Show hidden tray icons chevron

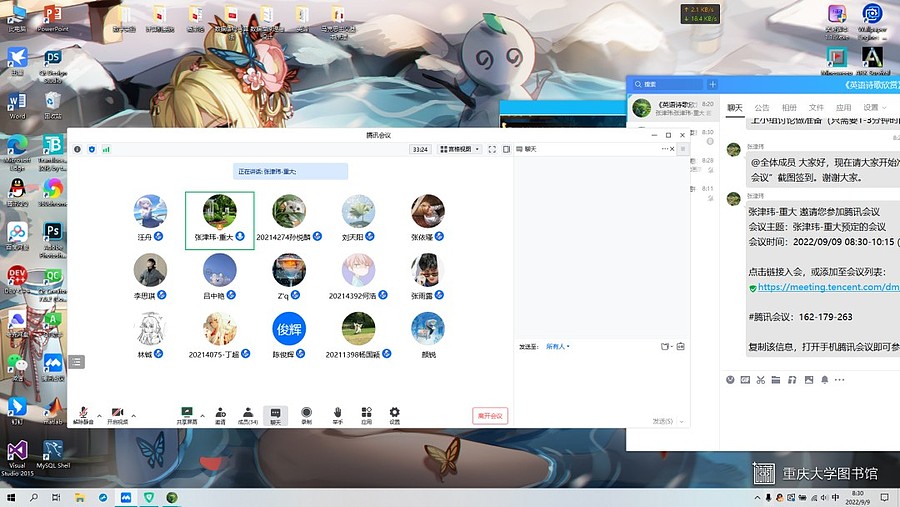tap(757, 497)
